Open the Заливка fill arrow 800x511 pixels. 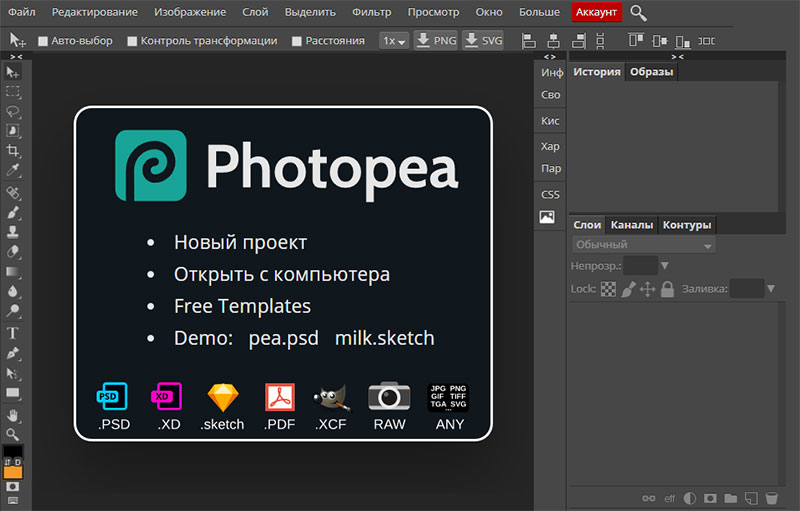pos(771,289)
